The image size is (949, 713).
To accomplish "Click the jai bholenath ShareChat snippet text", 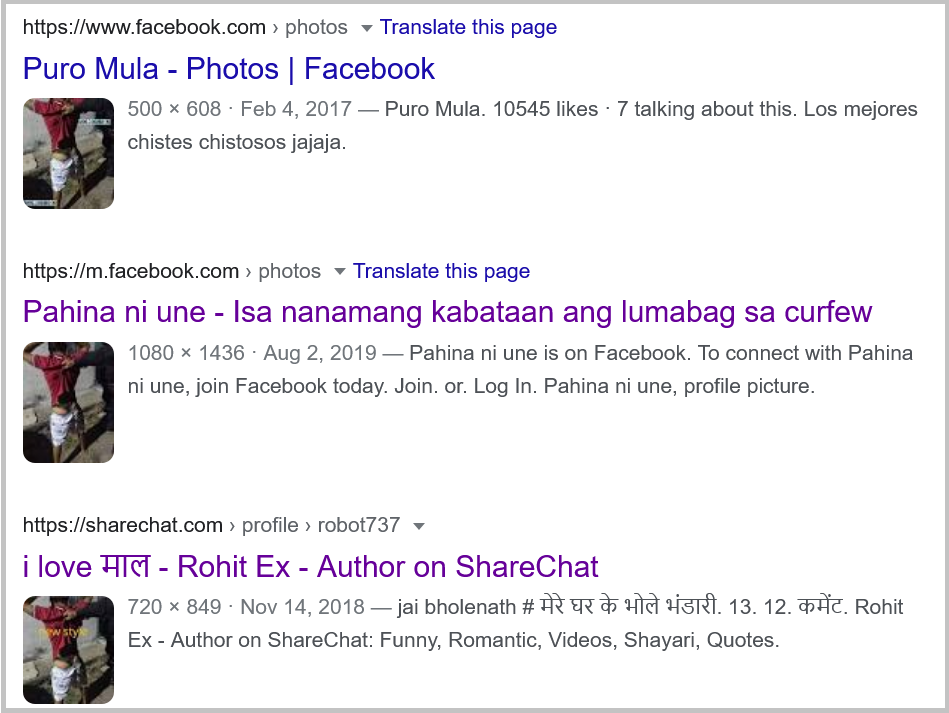I will [515, 623].
